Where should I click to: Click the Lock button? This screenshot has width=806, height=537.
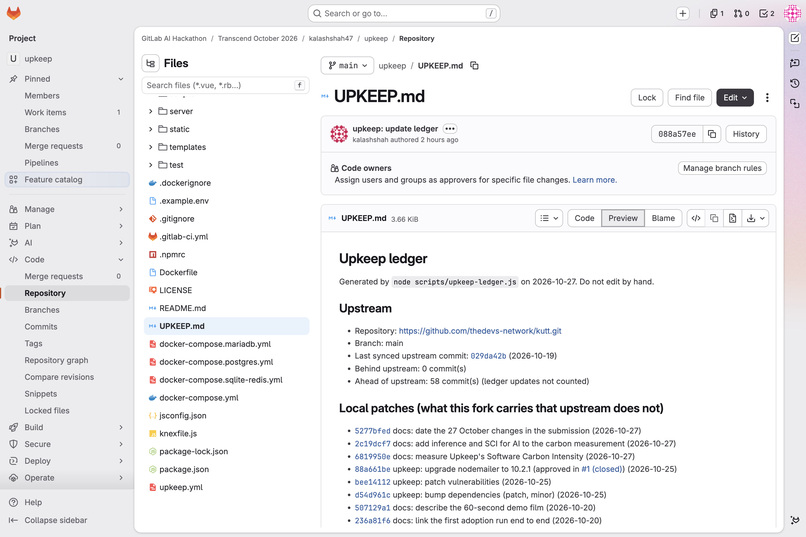[x=647, y=98]
